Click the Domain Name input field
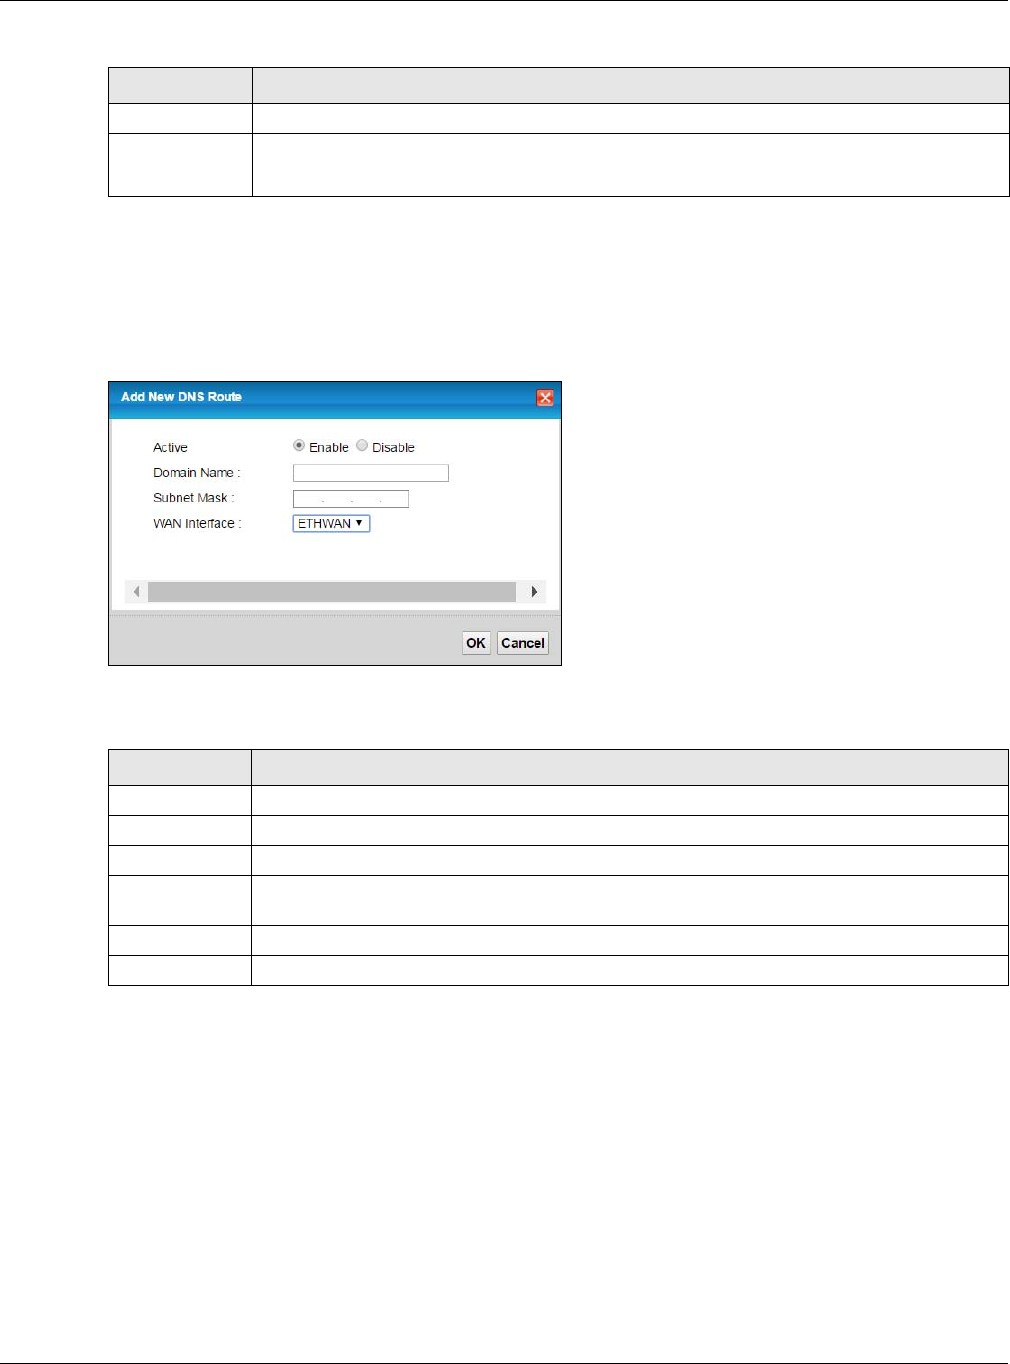The image size is (1010, 1364). tap(371, 473)
